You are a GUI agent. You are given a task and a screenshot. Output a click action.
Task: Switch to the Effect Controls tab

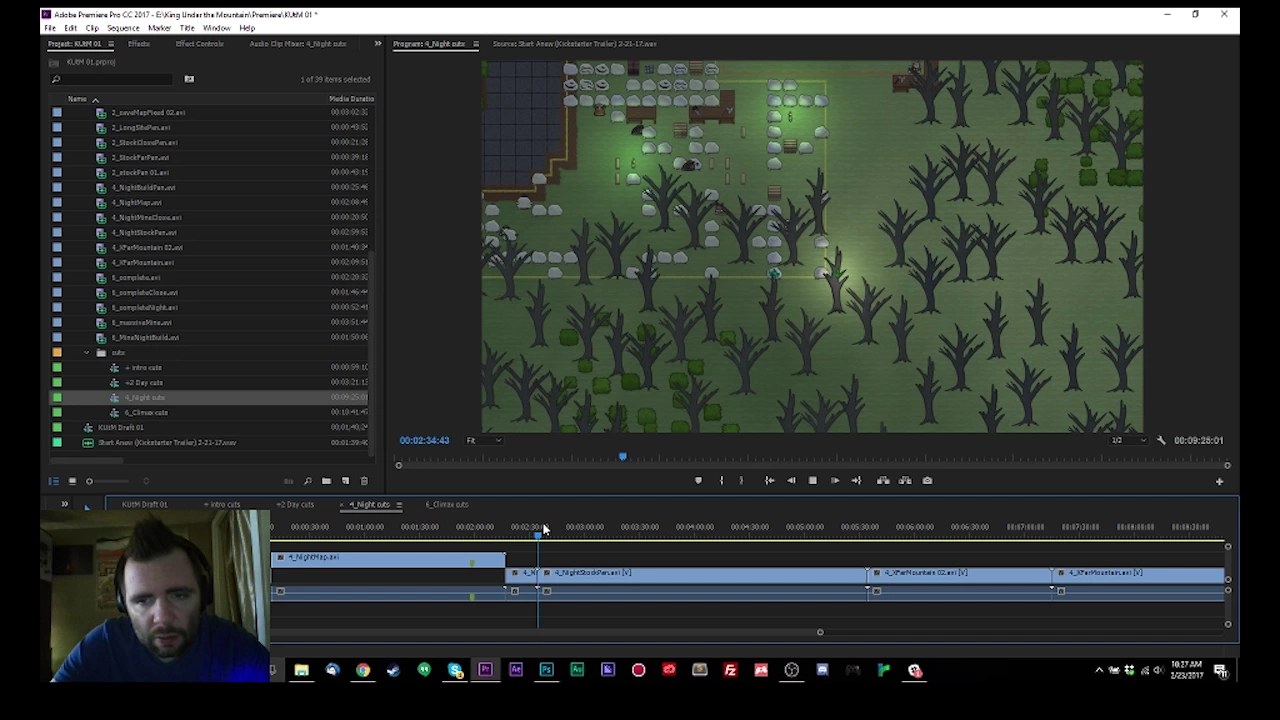pos(200,44)
